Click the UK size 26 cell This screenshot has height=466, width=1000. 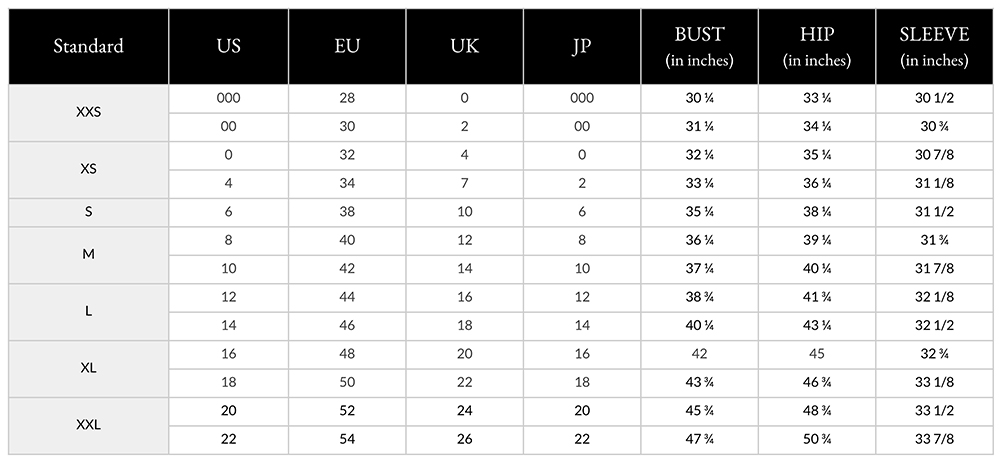(x=465, y=439)
